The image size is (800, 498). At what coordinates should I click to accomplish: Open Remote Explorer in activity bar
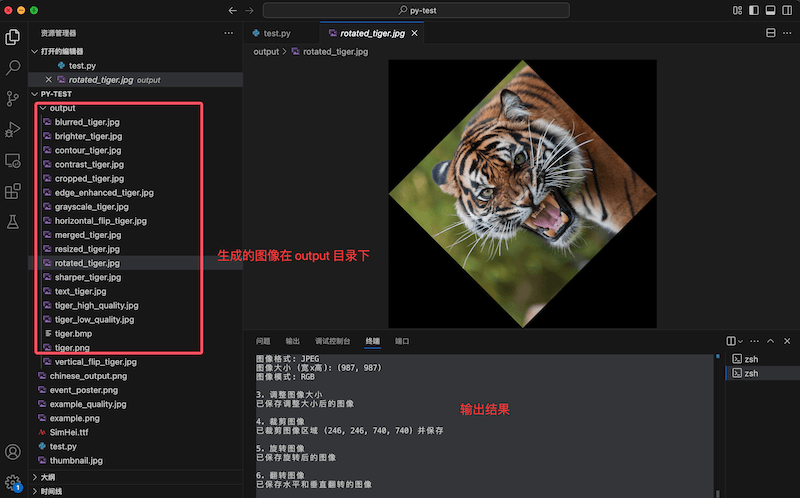point(13,160)
